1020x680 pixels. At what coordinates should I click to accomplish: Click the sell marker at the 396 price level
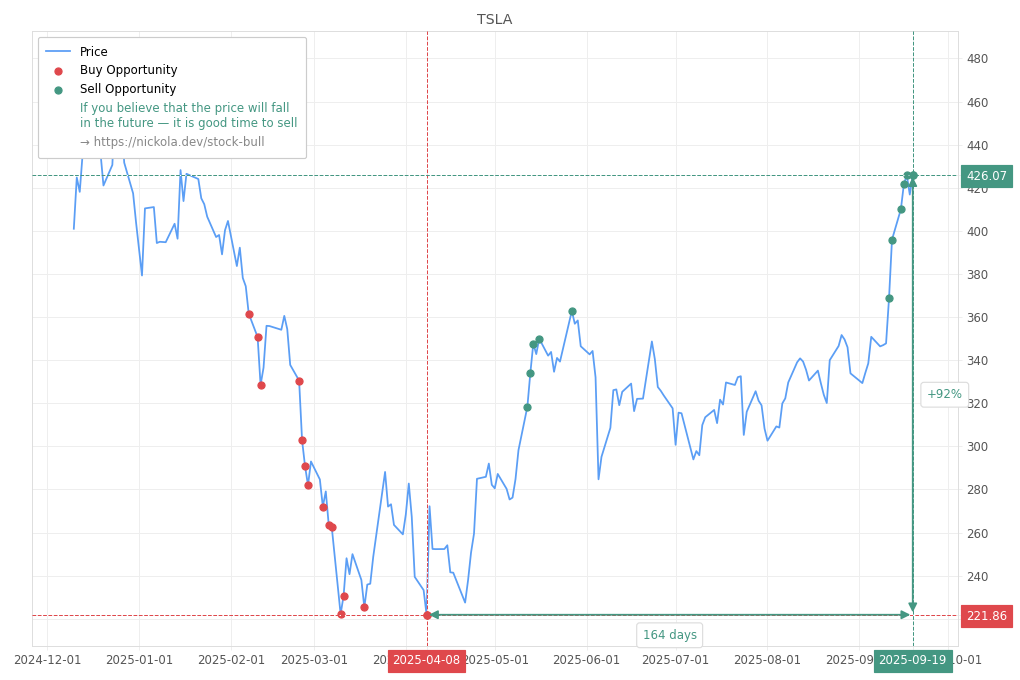coord(892,240)
